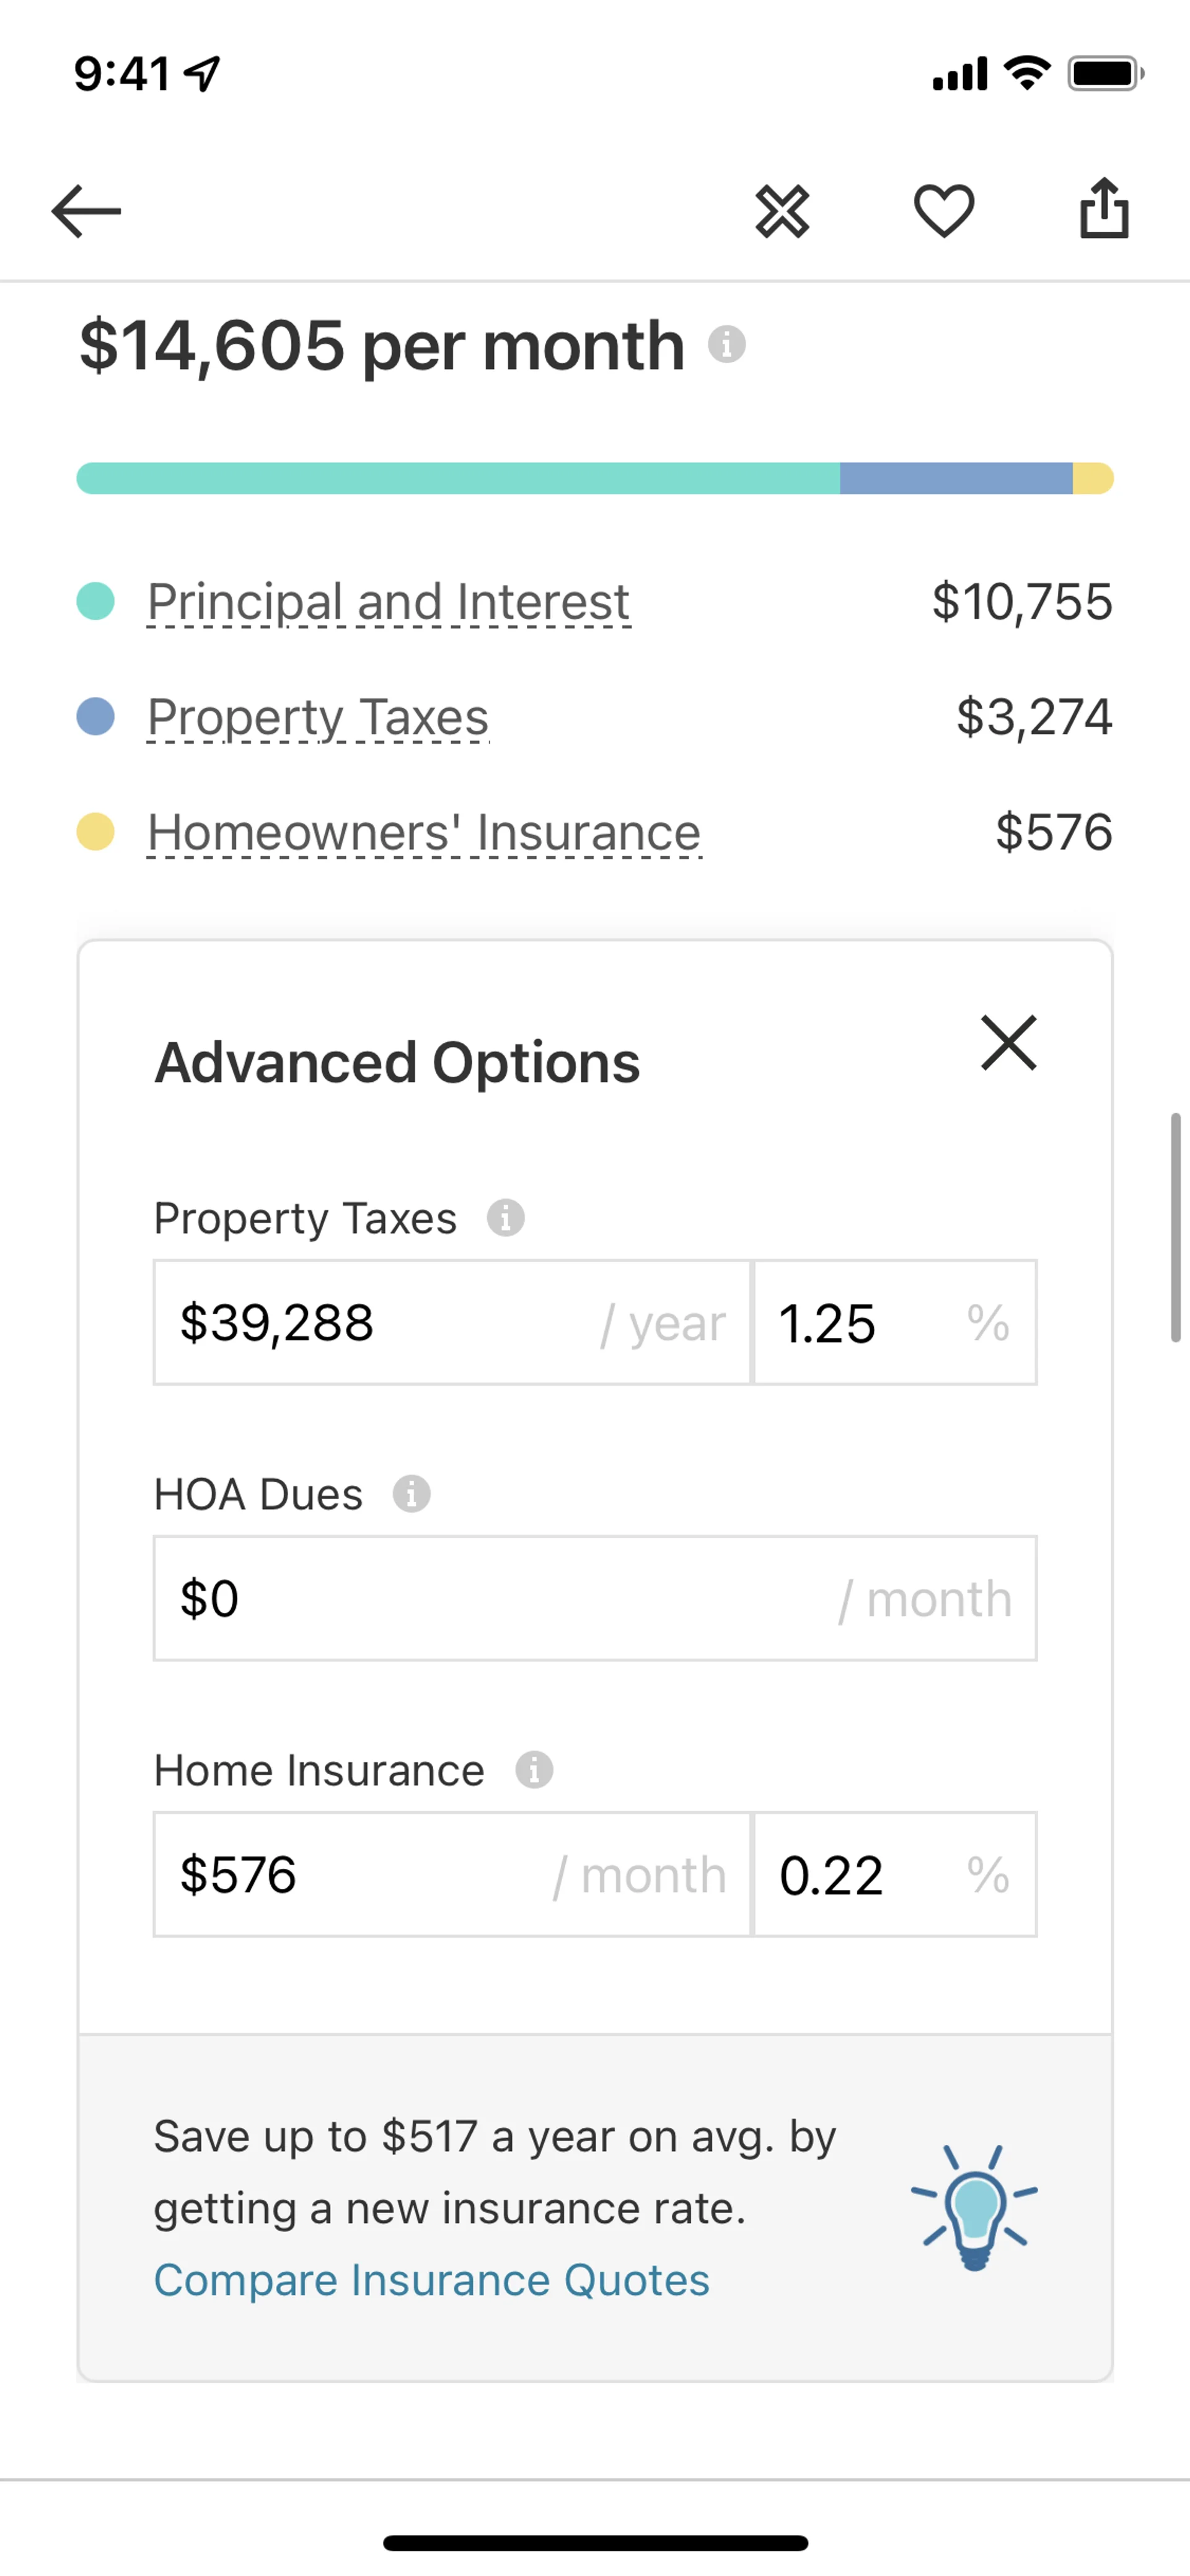
Task: Tap the HOA Dues info icon
Action: 411,1494
